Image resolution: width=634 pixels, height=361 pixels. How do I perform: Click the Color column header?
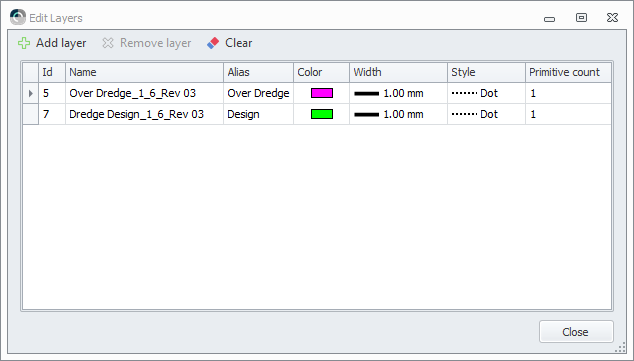(x=321, y=72)
